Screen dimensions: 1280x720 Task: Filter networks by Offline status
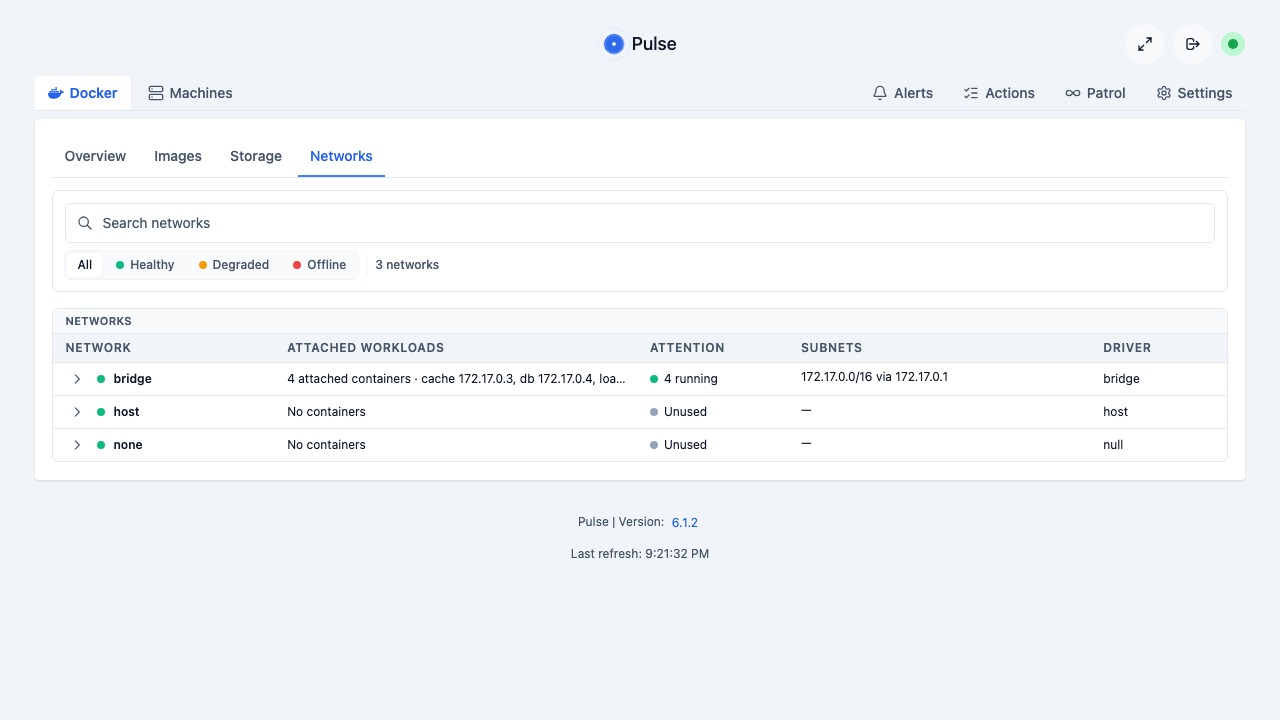click(x=319, y=265)
